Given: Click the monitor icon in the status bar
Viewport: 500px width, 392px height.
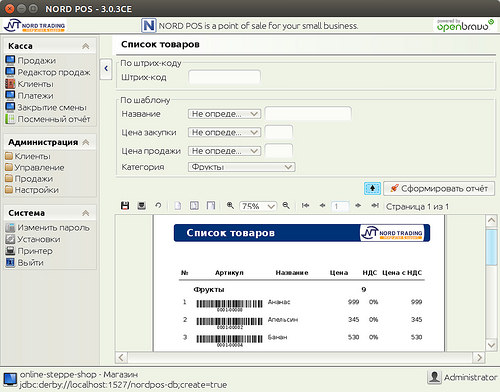Looking at the screenshot, I should [x=10, y=379].
